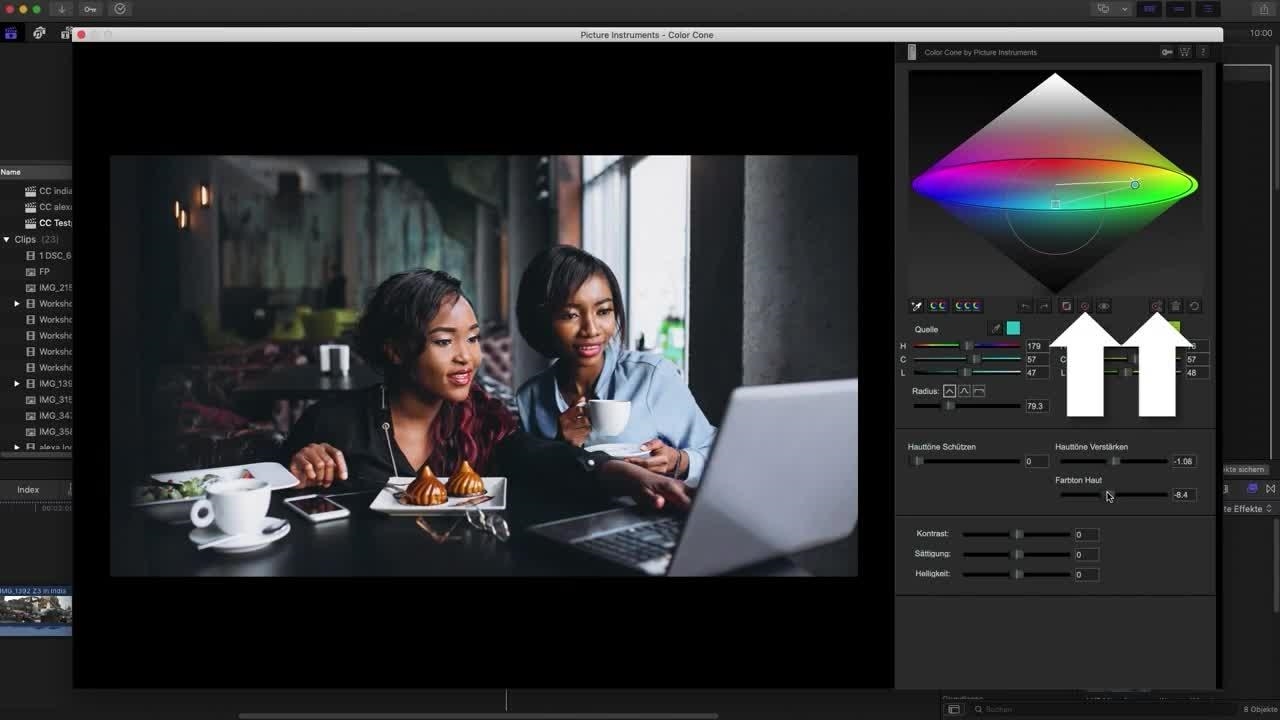Switch to the Index tab
The image size is (1280, 720).
[28, 489]
